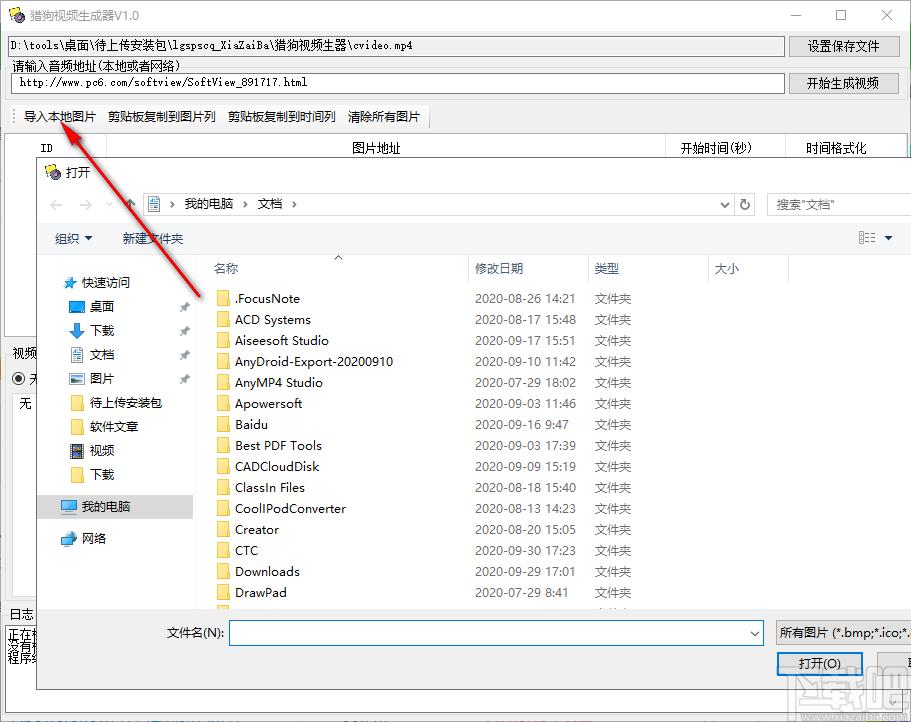
Task: Select Creator folder icon
Action: [223, 529]
